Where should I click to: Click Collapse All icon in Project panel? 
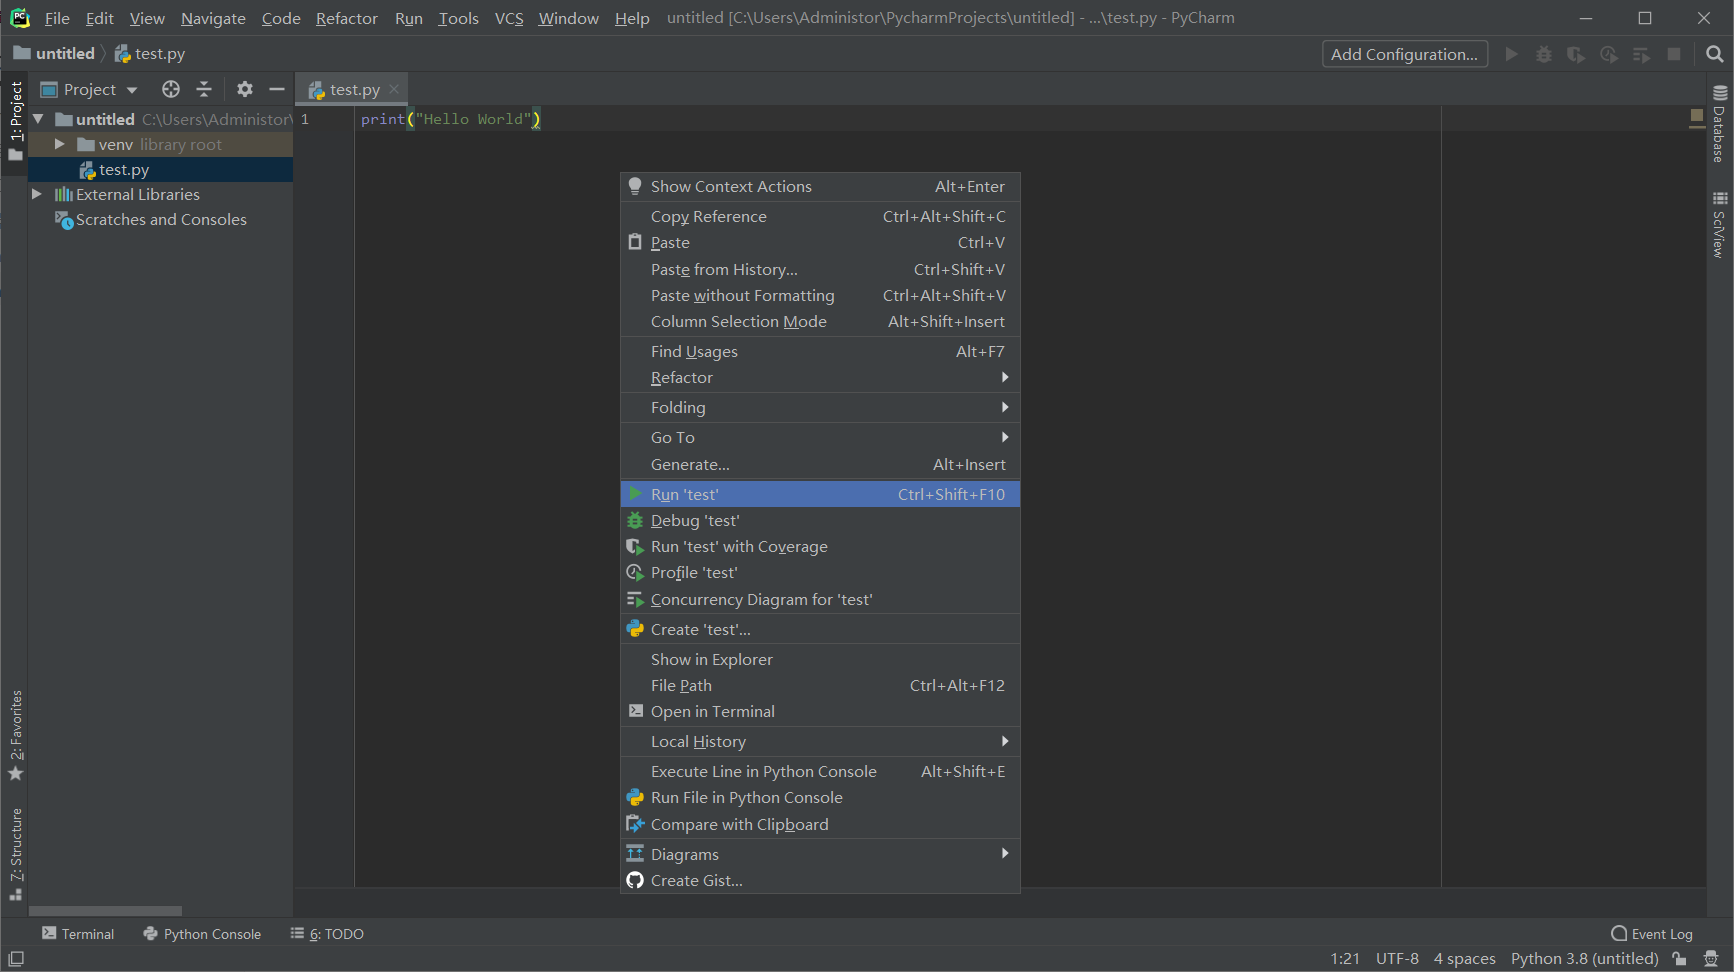(204, 89)
